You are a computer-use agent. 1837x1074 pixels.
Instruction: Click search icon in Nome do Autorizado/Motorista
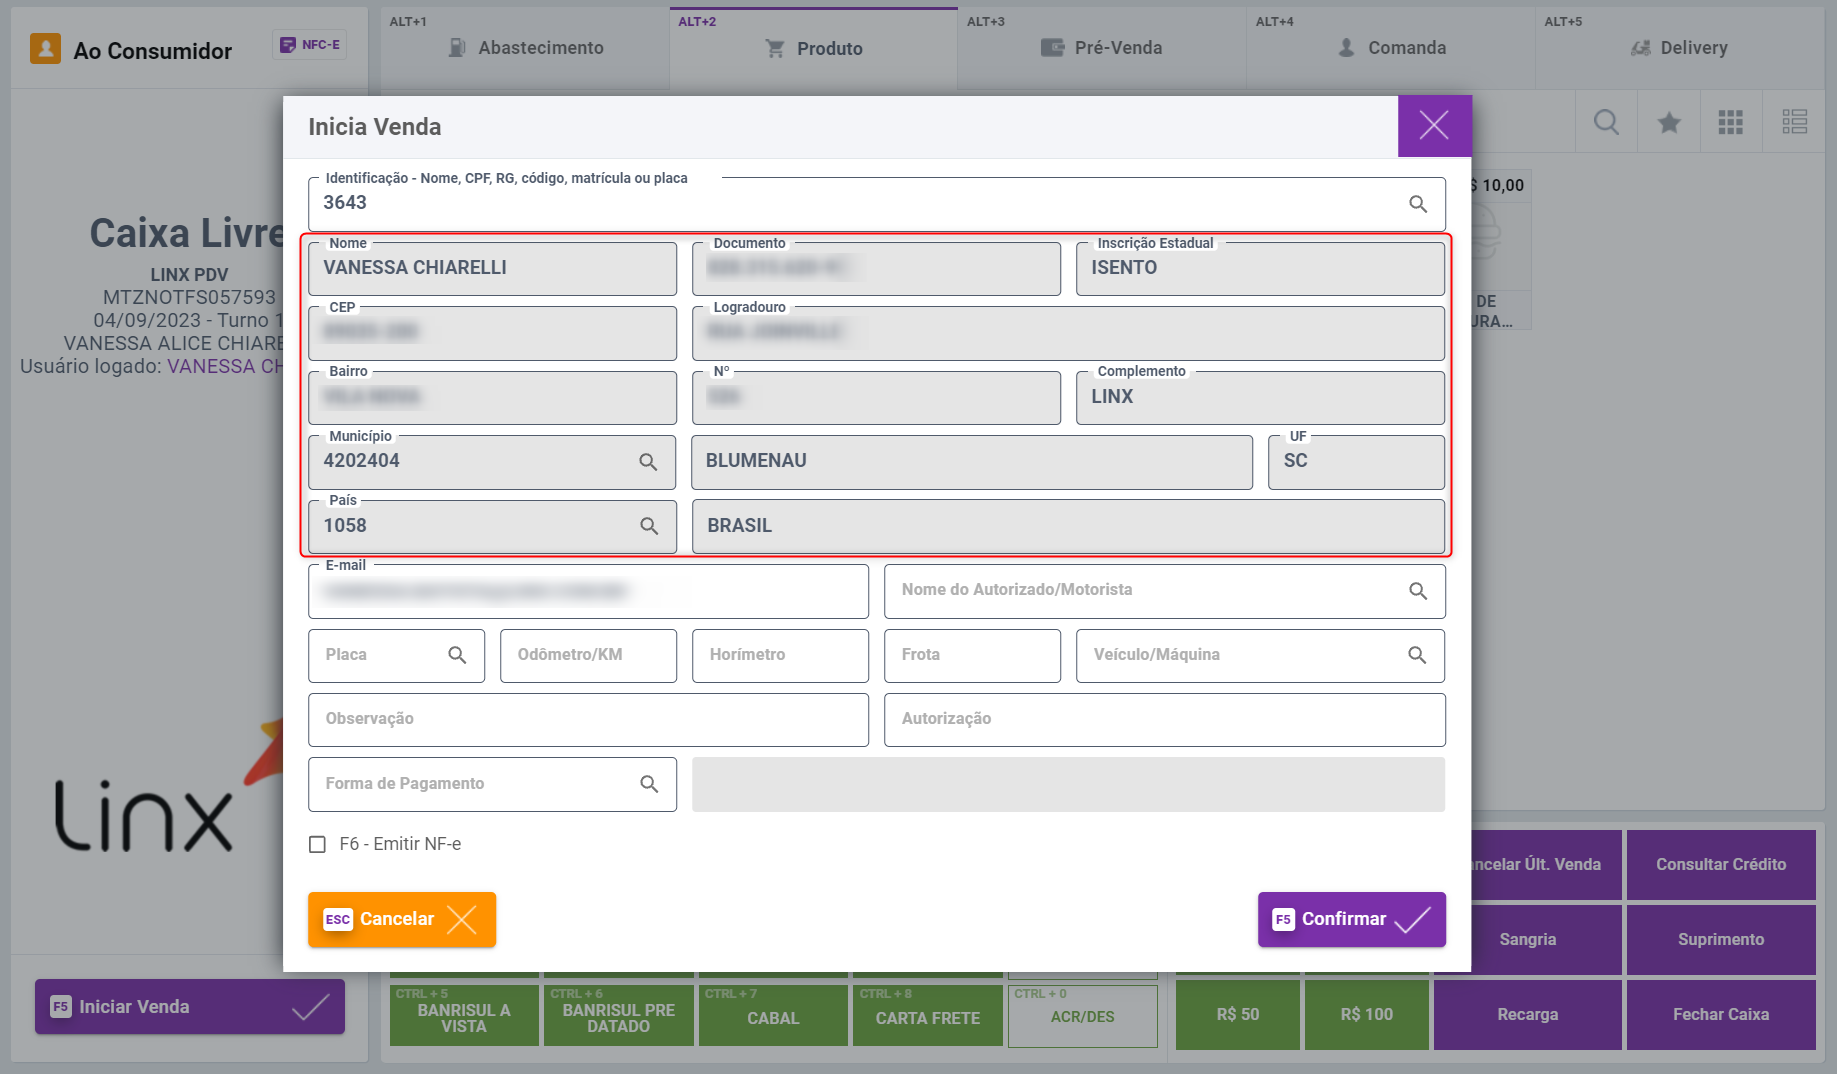tap(1417, 591)
